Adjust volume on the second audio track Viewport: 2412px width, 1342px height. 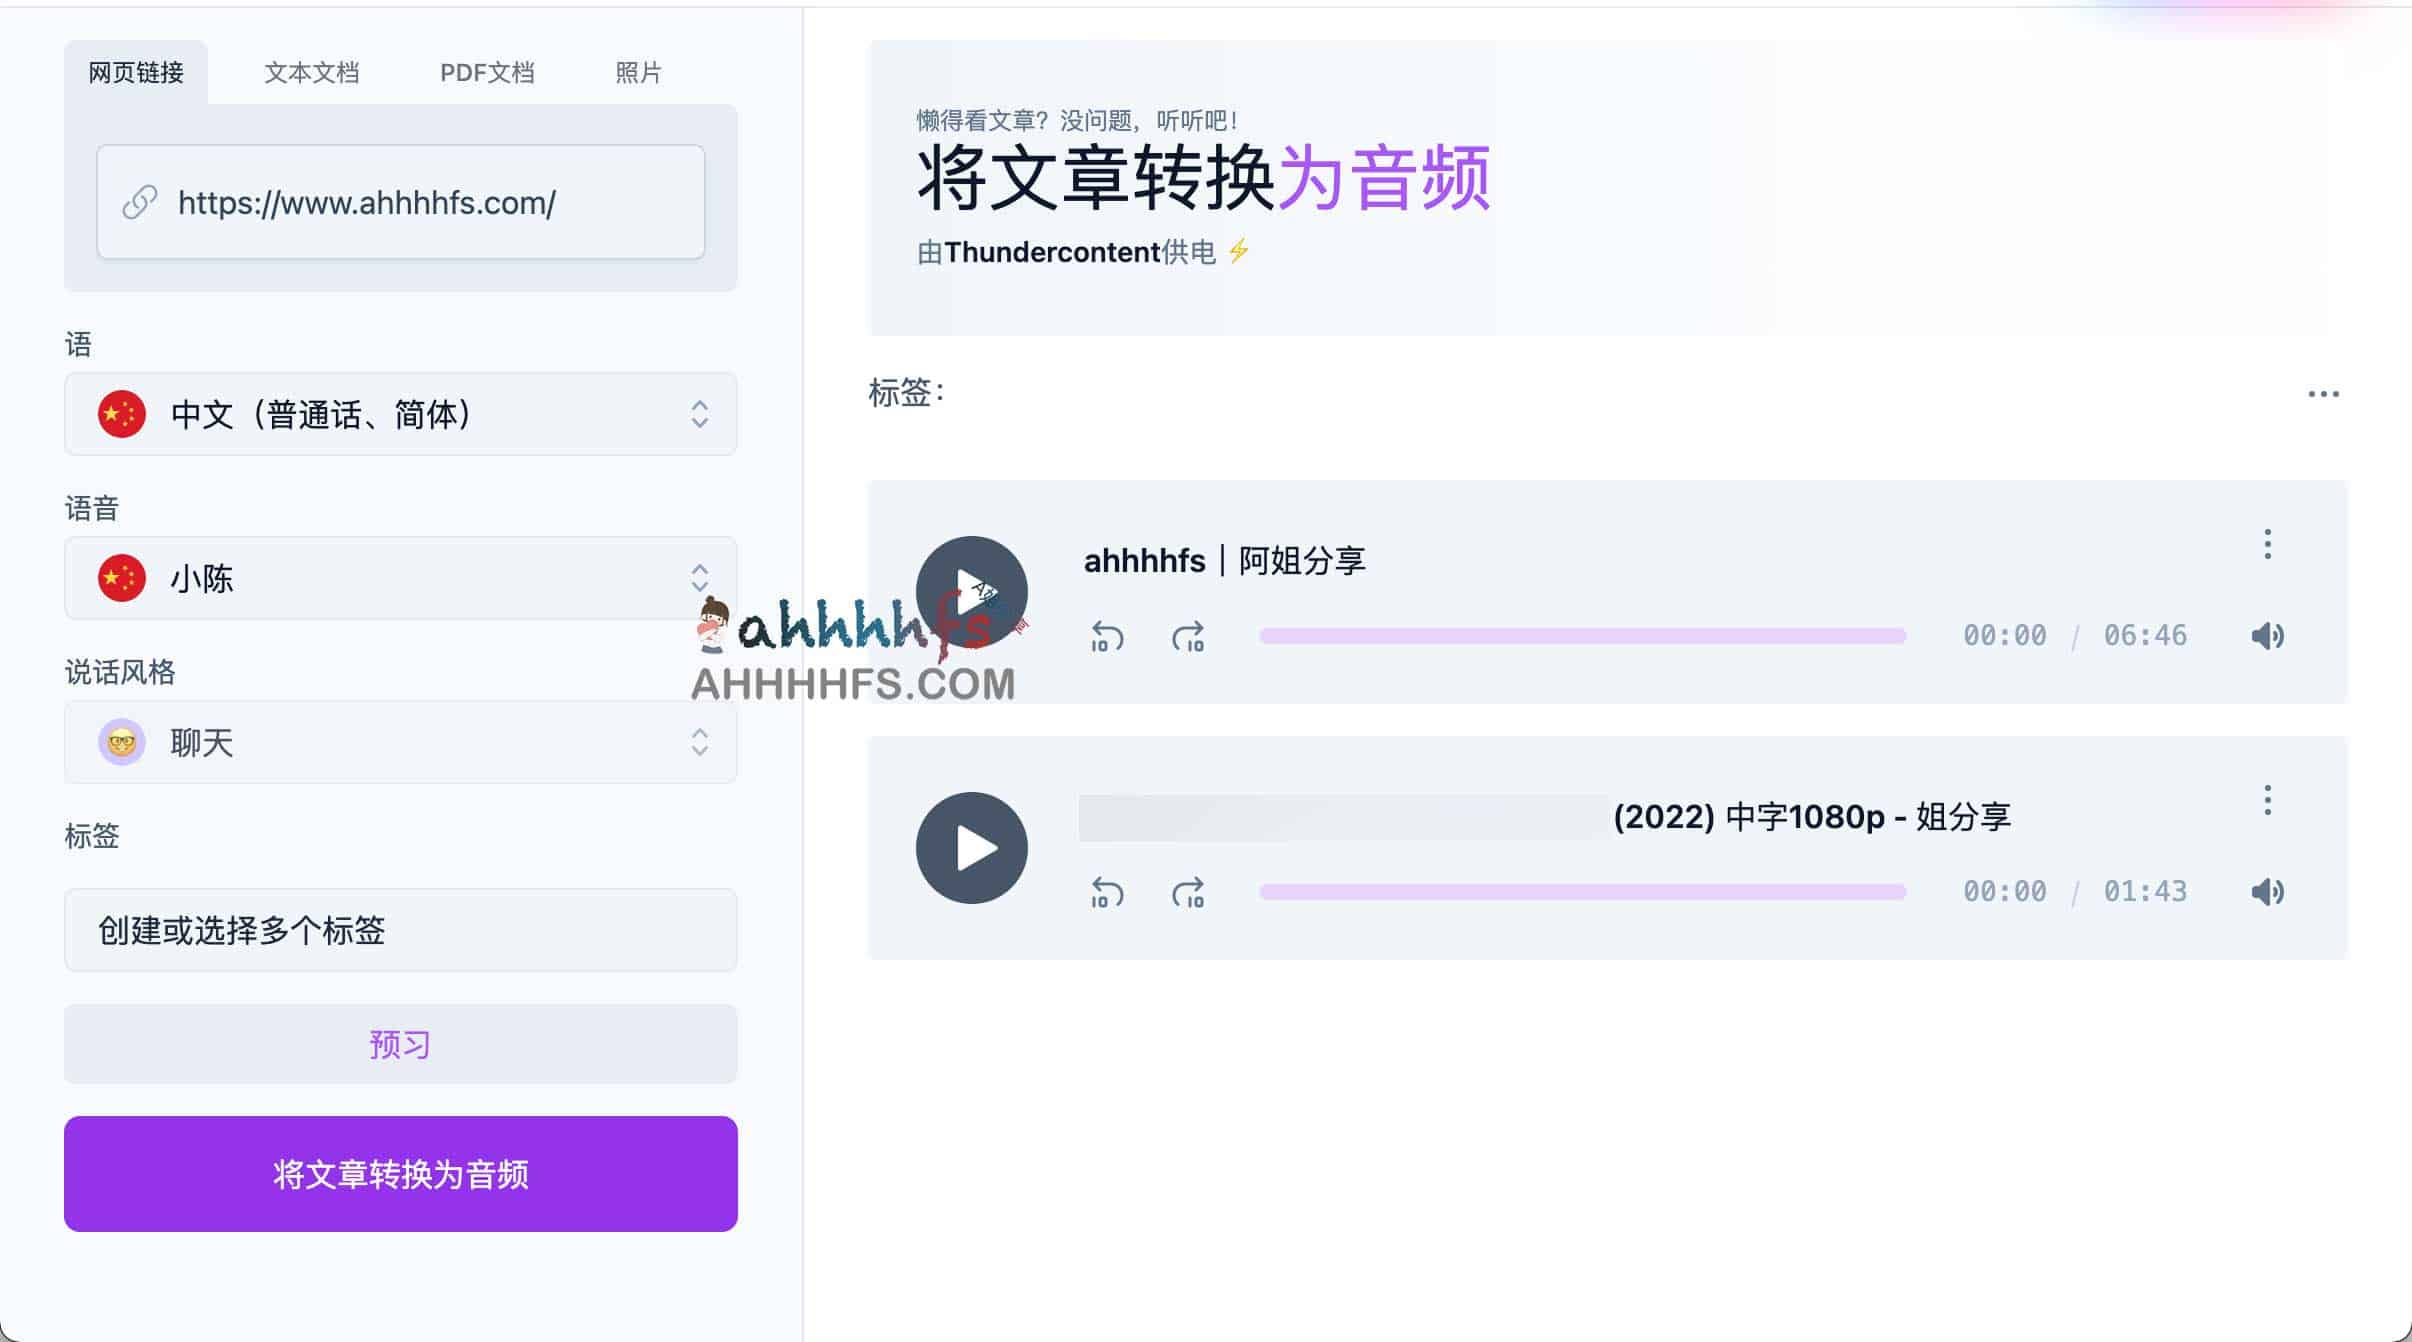[2267, 891]
